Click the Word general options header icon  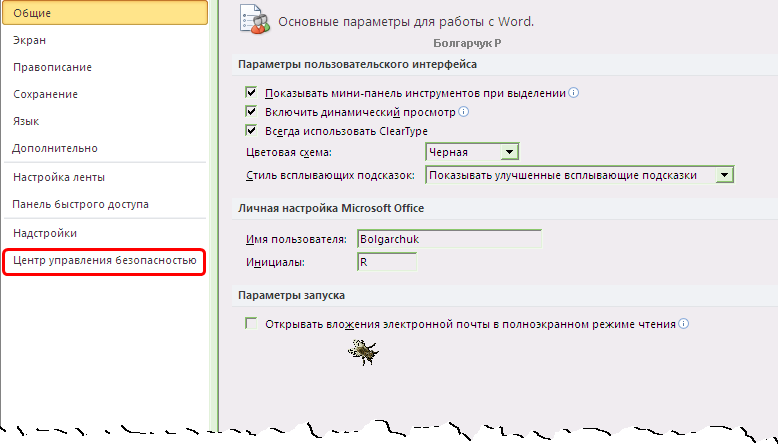255,19
